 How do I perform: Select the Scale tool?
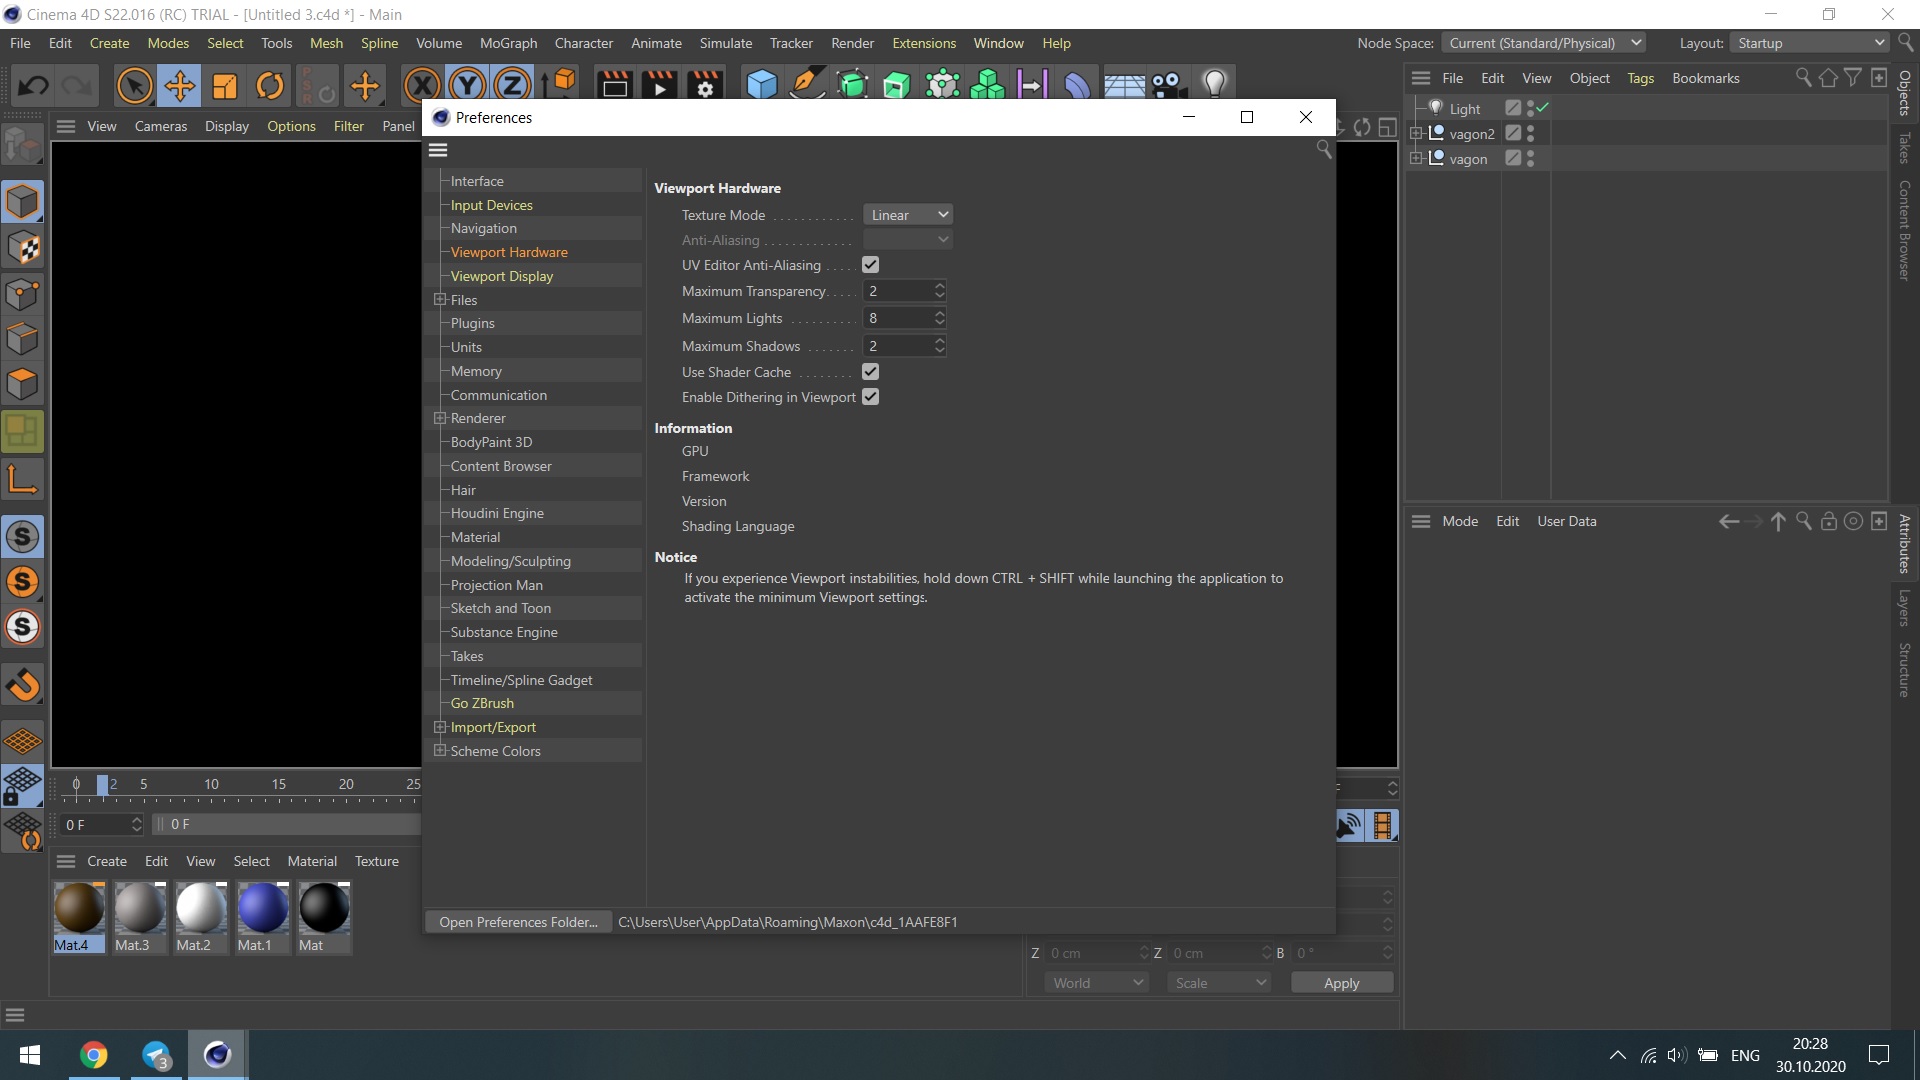click(x=225, y=86)
